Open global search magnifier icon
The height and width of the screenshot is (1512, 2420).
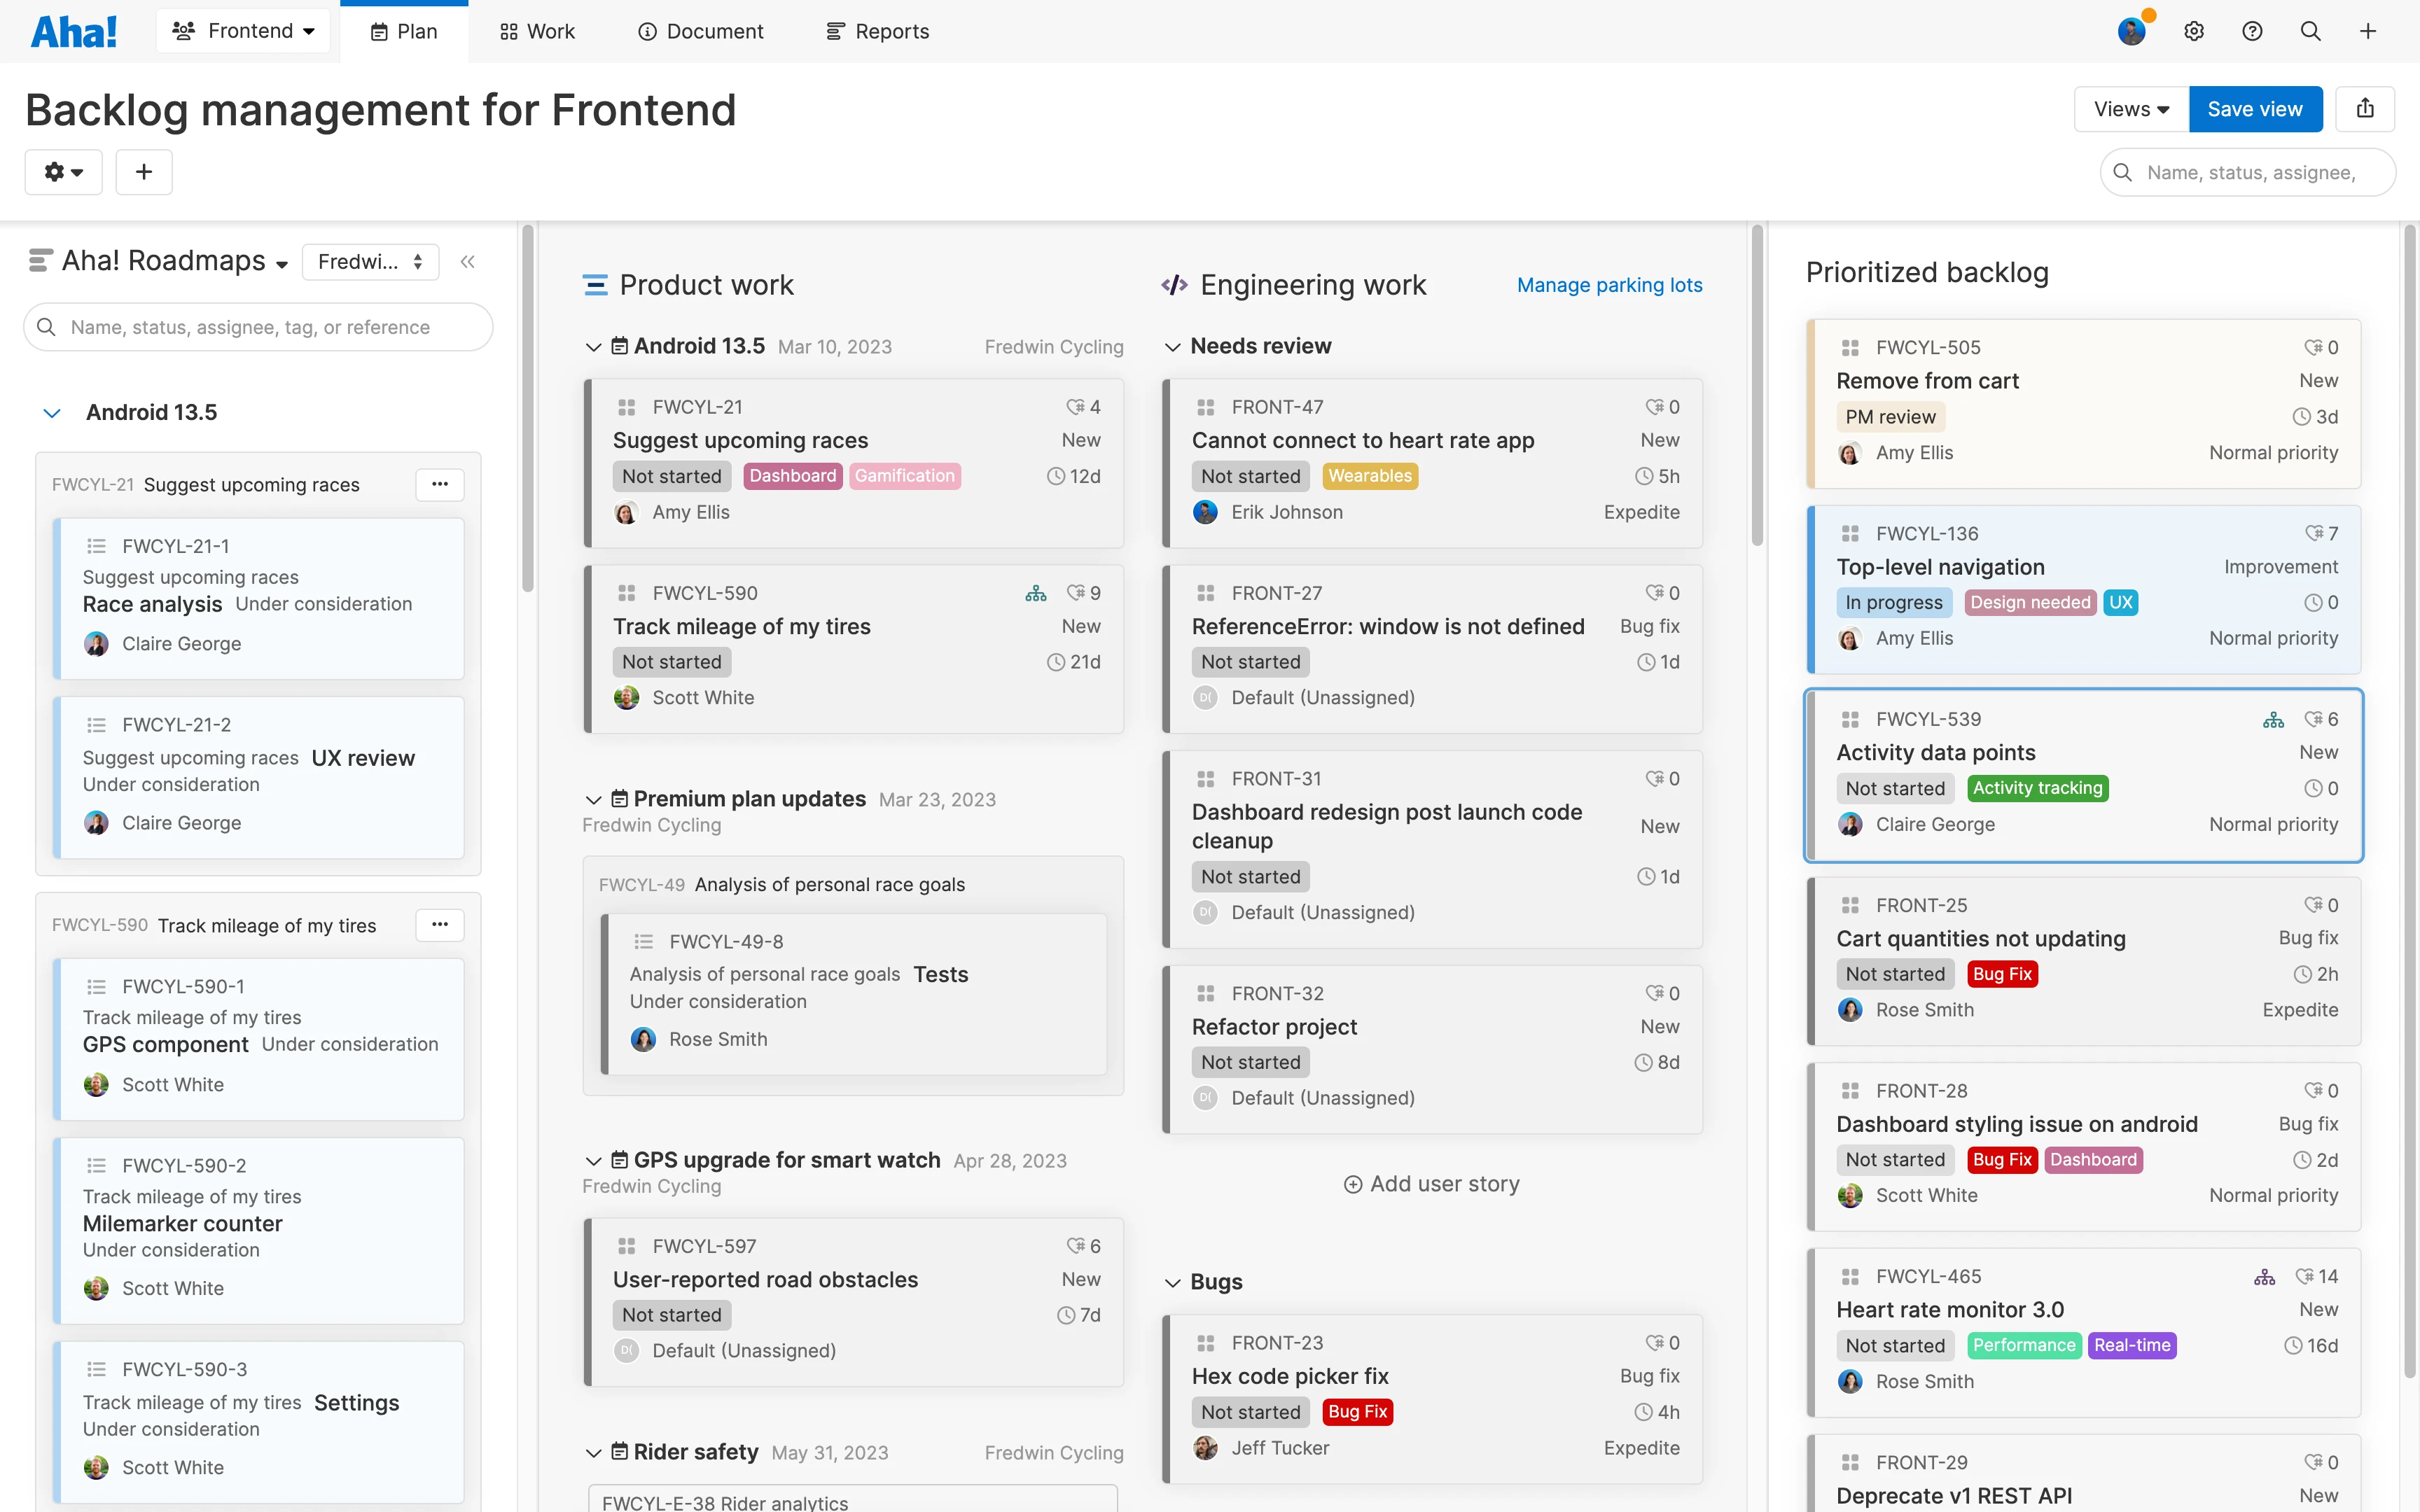(x=2310, y=31)
